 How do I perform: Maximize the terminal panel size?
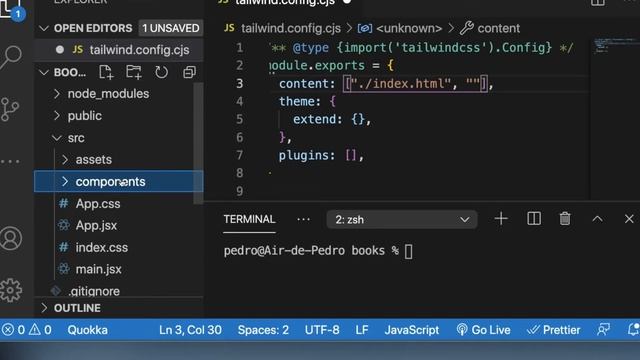[x=598, y=219]
